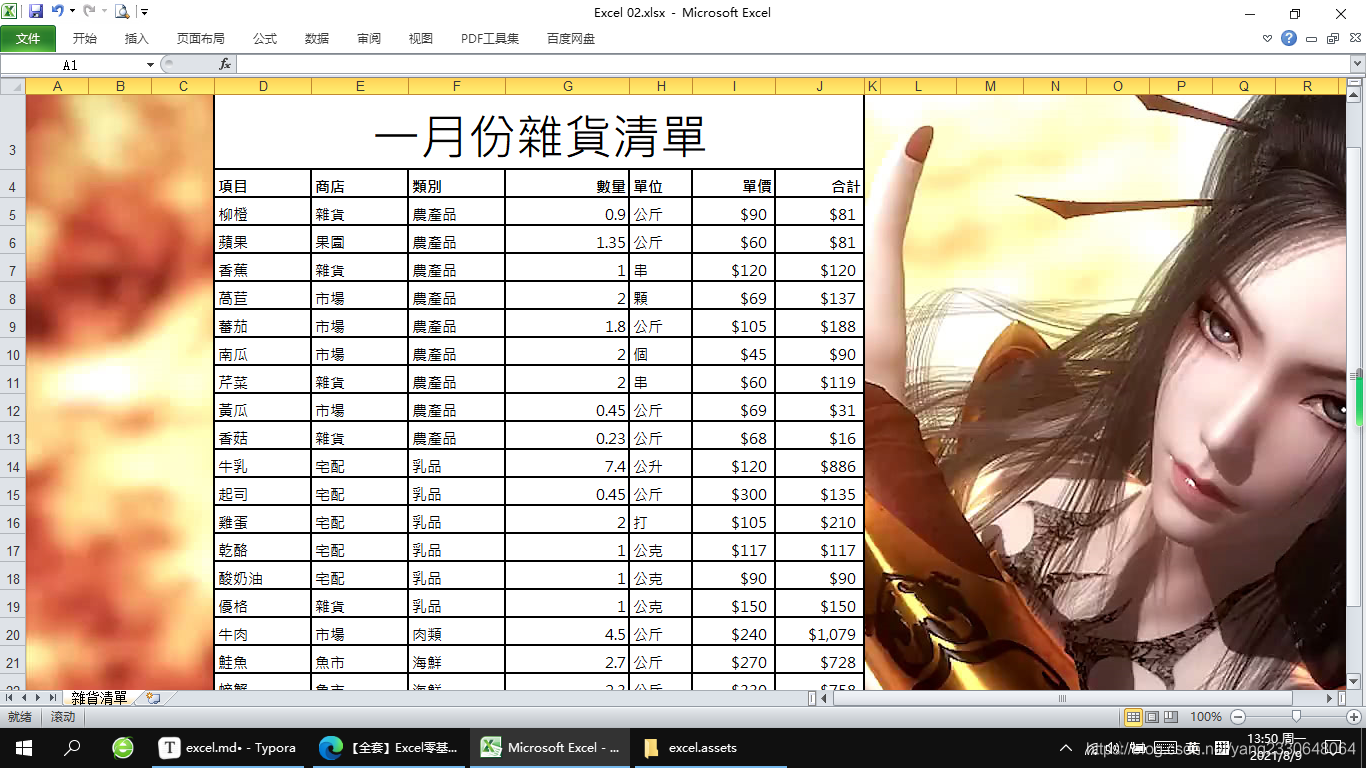Insert a new worksheet via tab icon

coord(153,698)
